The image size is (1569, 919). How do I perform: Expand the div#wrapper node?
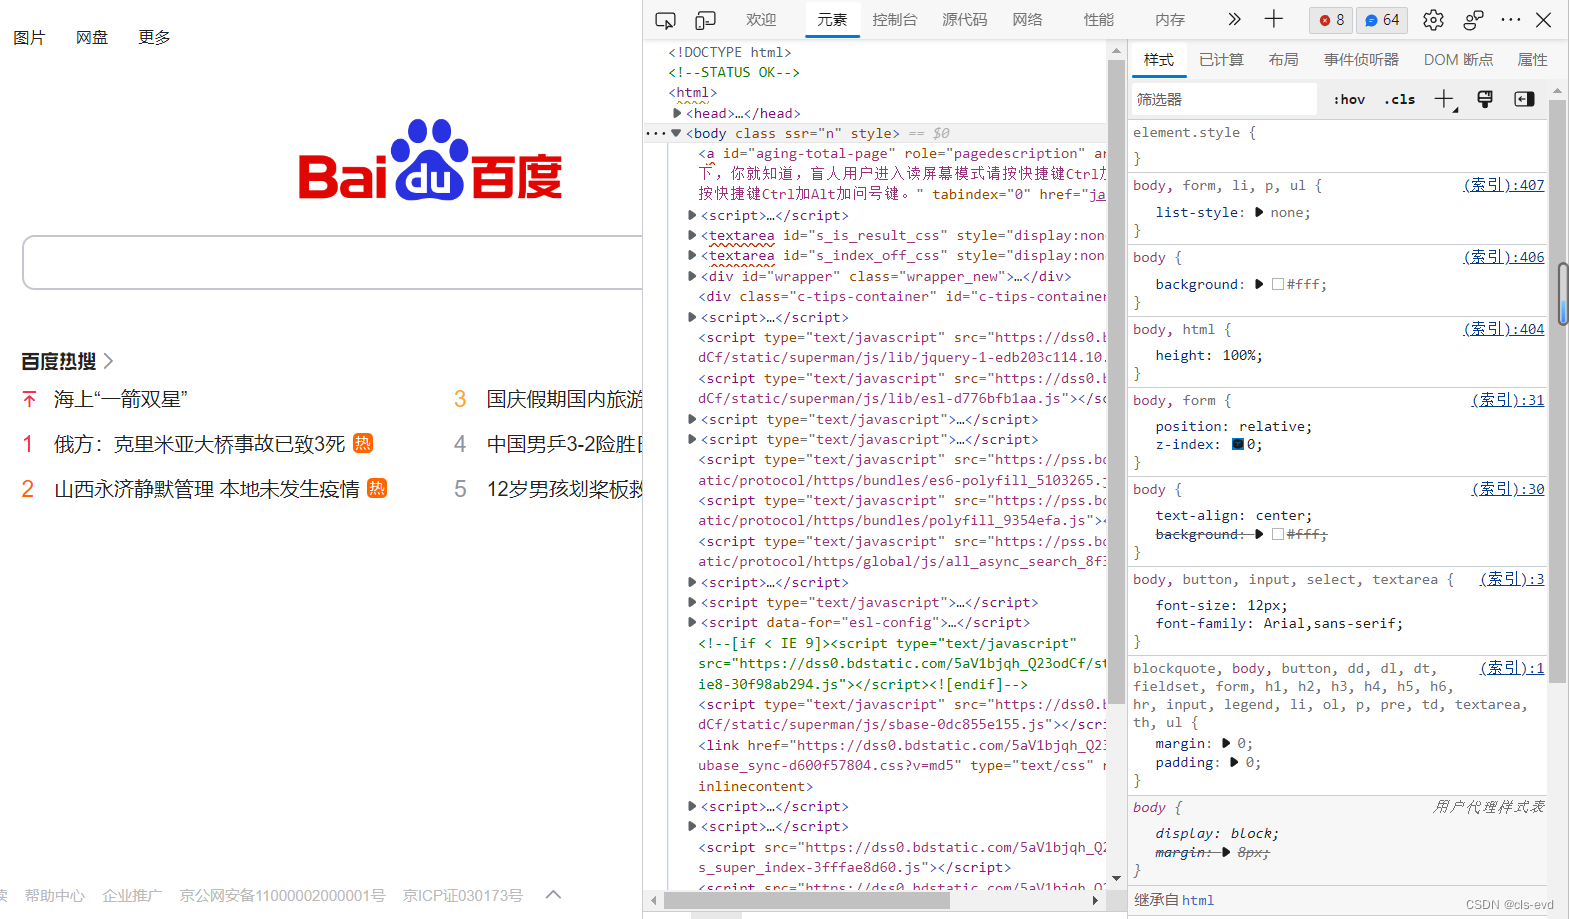(692, 276)
